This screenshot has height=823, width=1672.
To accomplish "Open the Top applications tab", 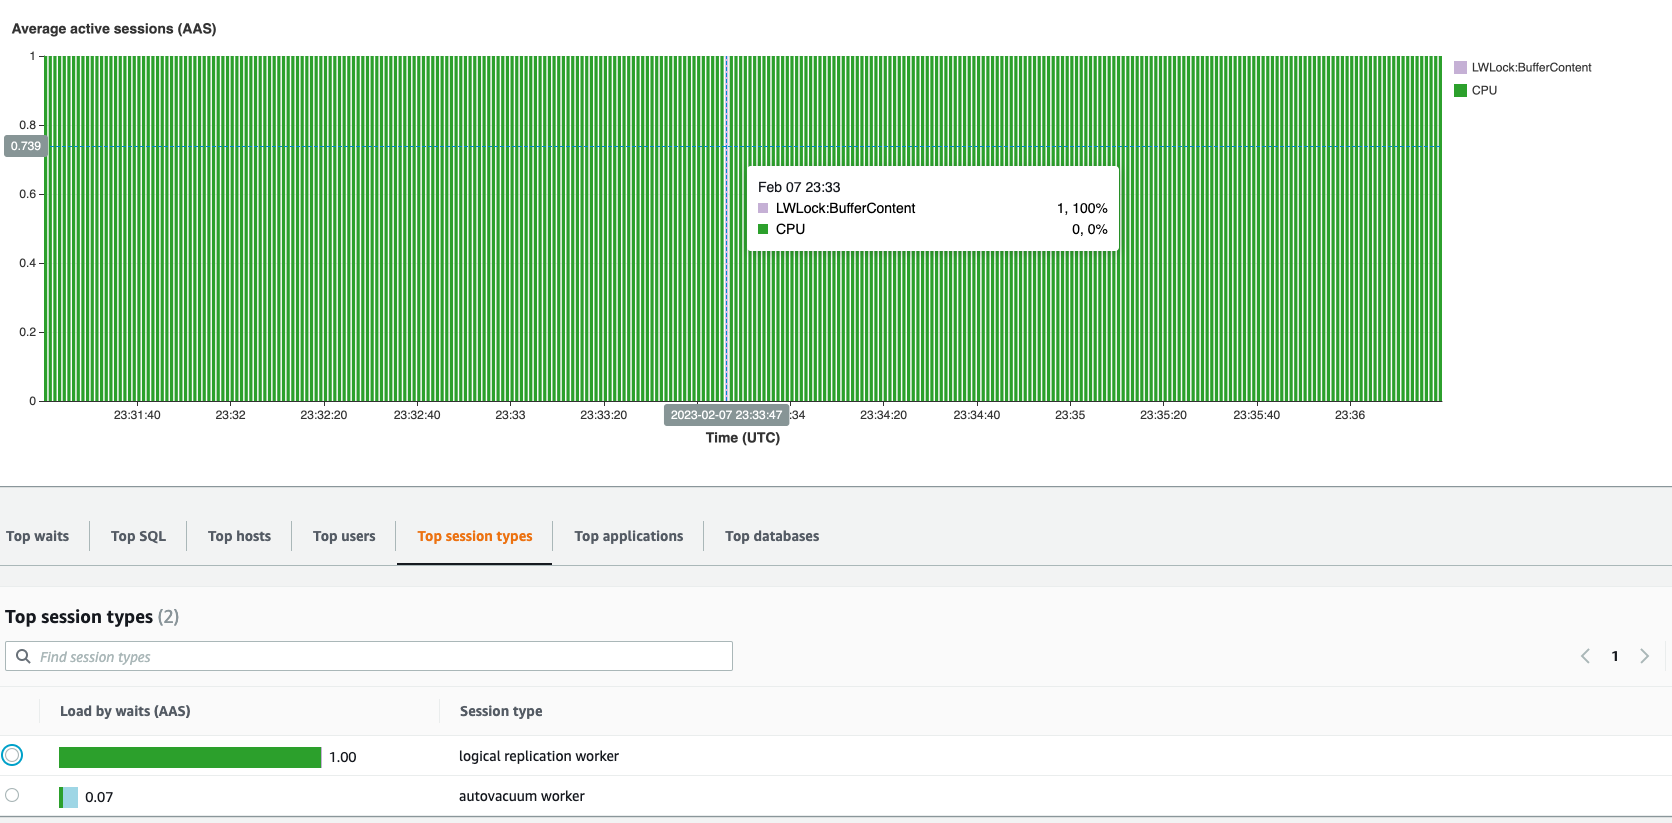I will [x=628, y=536].
